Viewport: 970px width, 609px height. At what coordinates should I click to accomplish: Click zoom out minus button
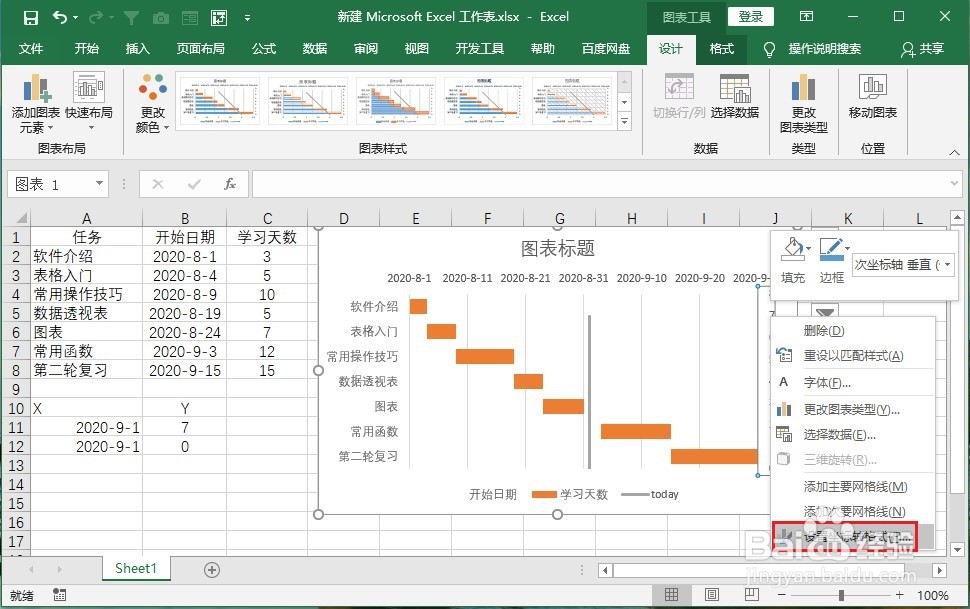click(x=782, y=595)
